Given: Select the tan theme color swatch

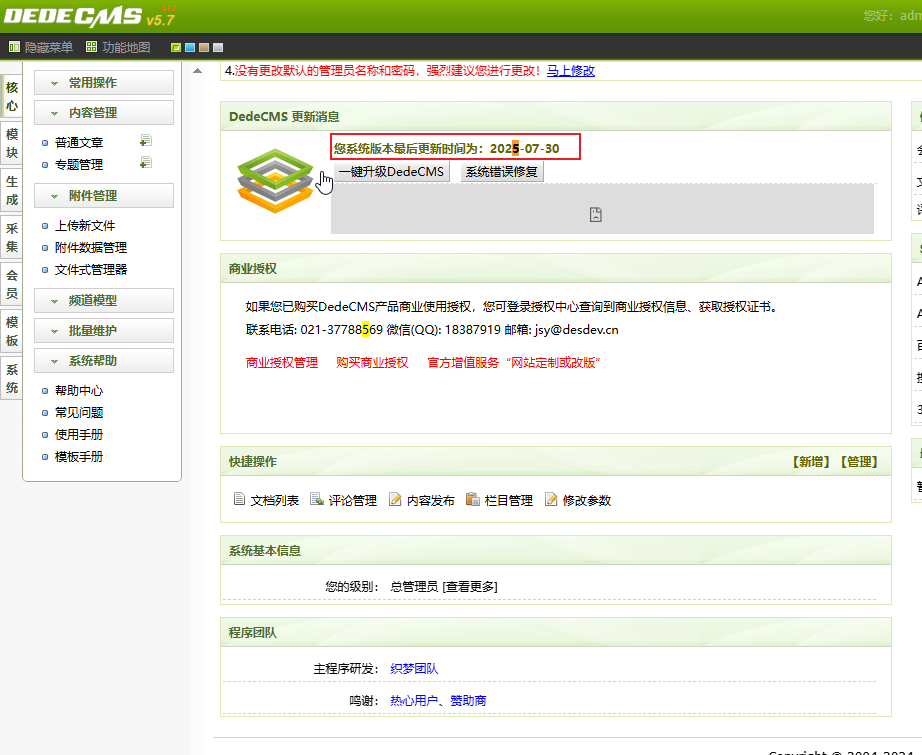Looking at the screenshot, I should tap(204, 48).
